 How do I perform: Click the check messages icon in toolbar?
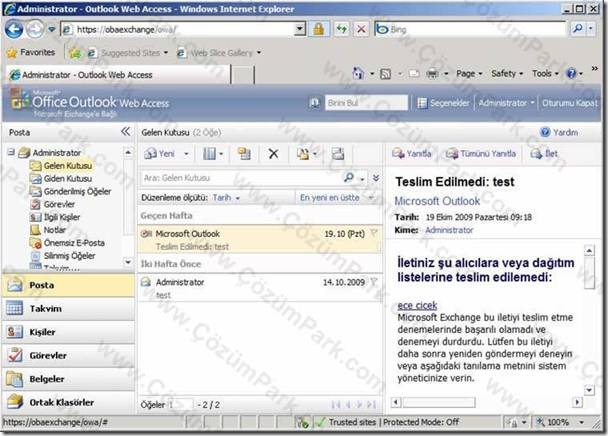click(338, 154)
